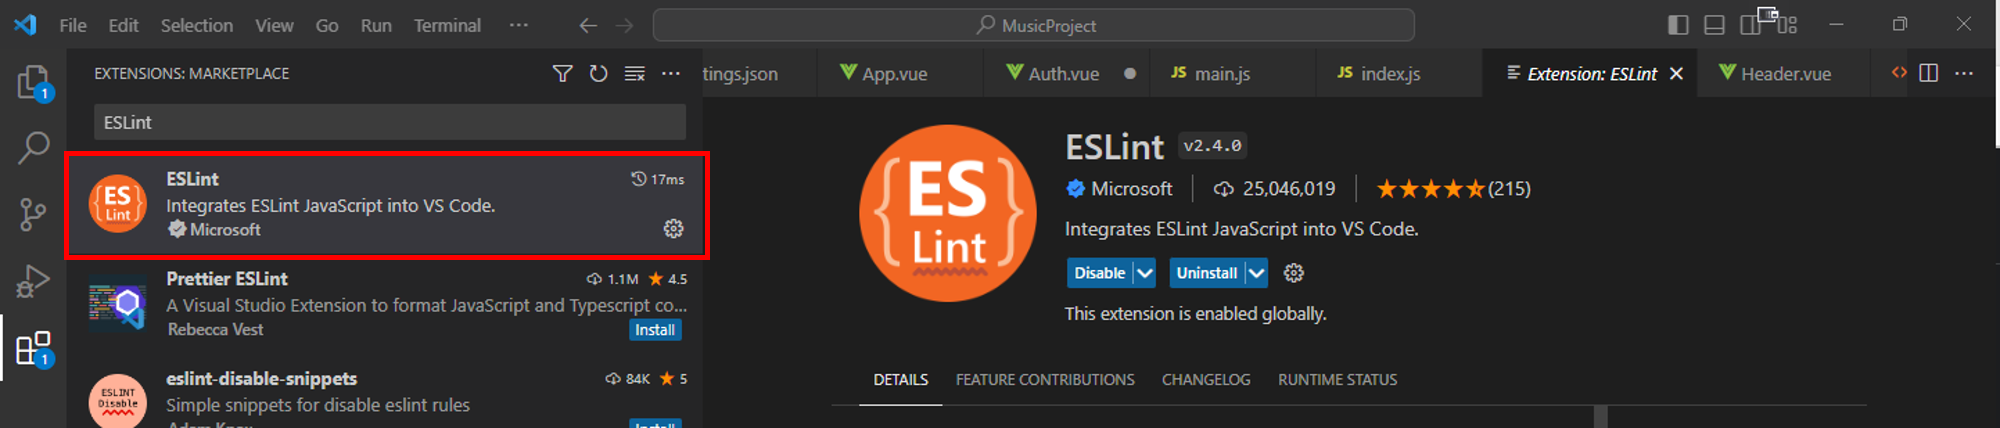Install the Prettier ESLint extension

click(655, 330)
